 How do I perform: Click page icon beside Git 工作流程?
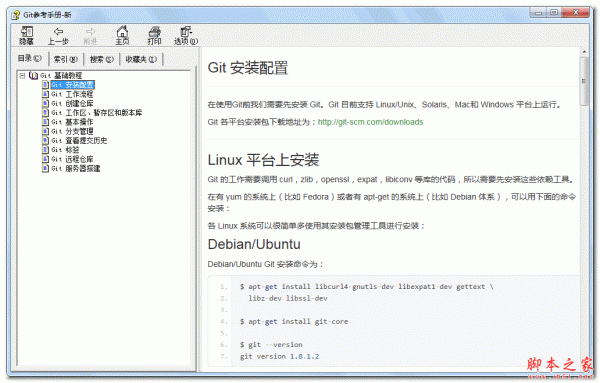[x=45, y=94]
